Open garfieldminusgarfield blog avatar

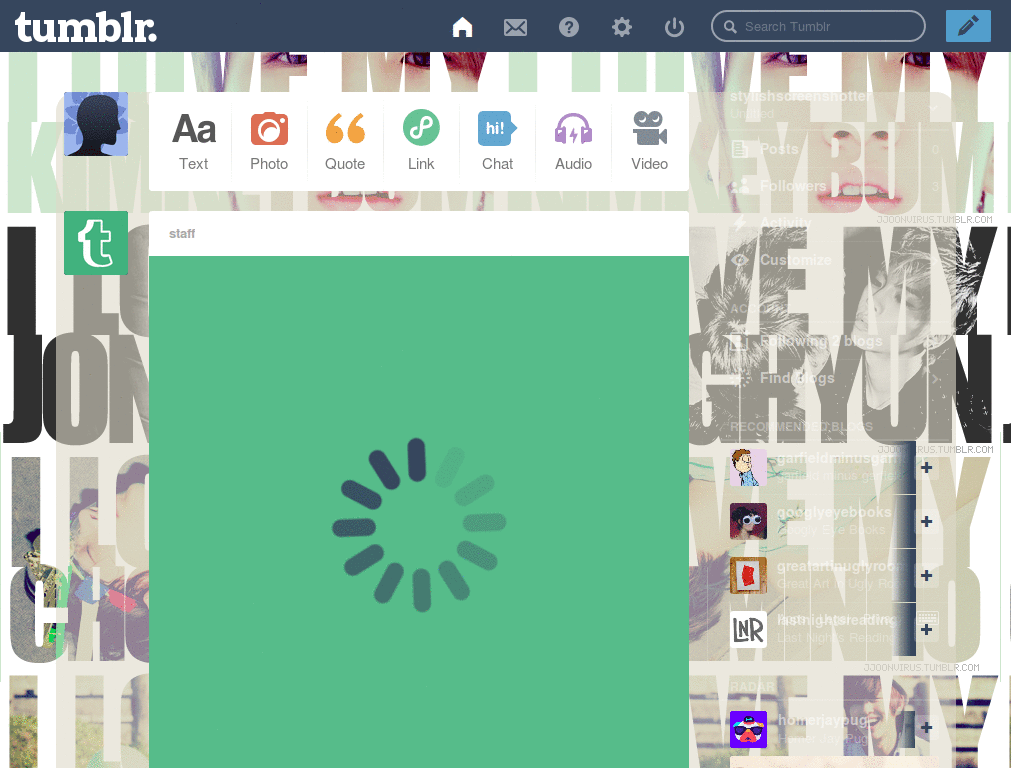[748, 468]
